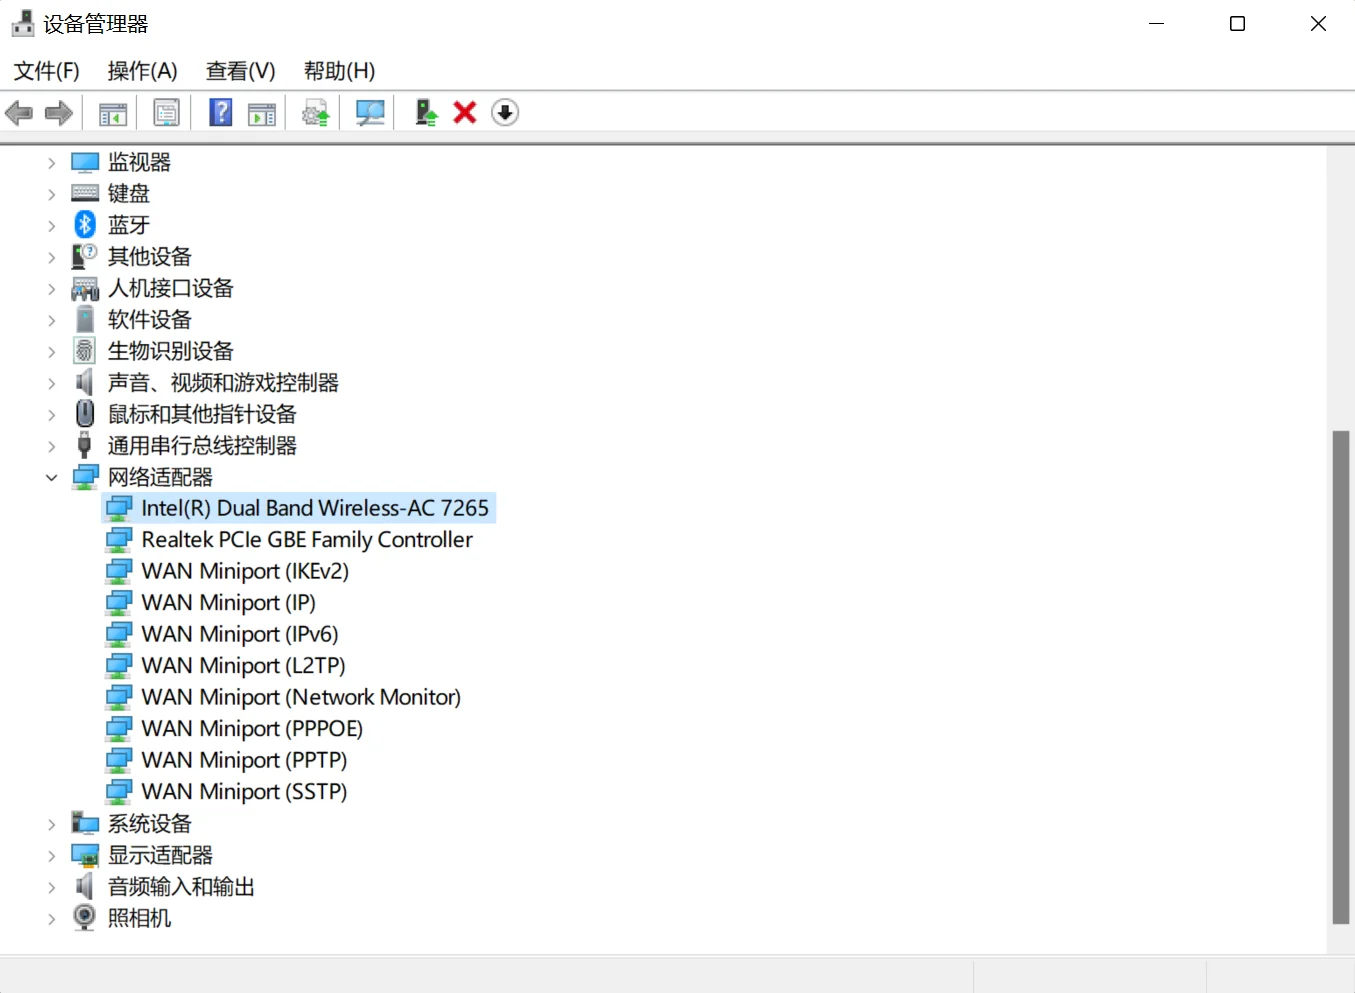Click the back navigation arrow
This screenshot has width=1355, height=993.
(18, 112)
